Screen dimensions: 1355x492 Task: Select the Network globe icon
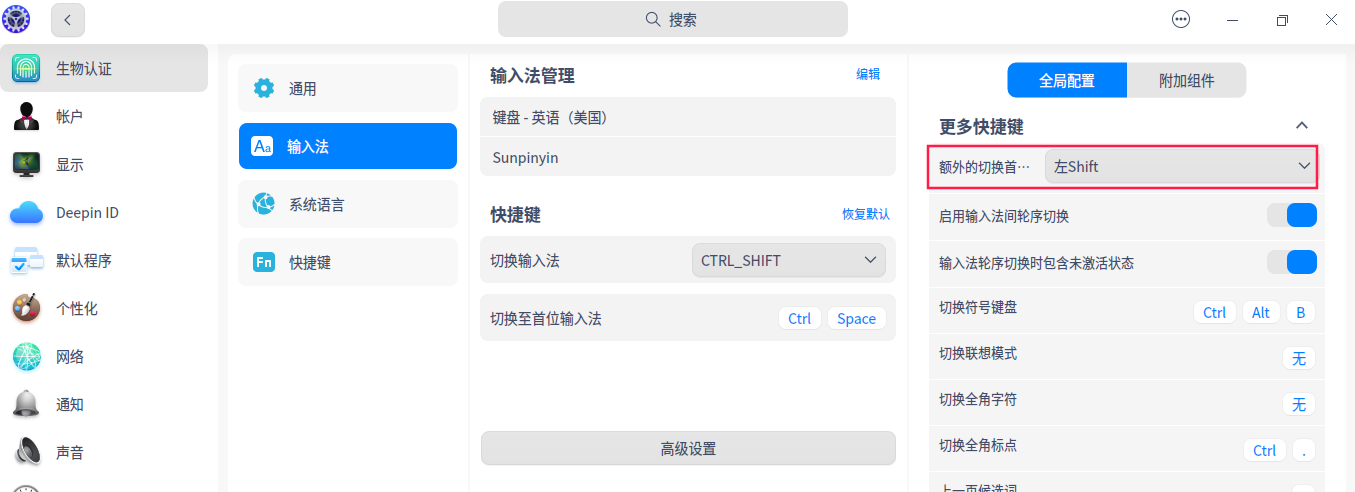coord(26,357)
